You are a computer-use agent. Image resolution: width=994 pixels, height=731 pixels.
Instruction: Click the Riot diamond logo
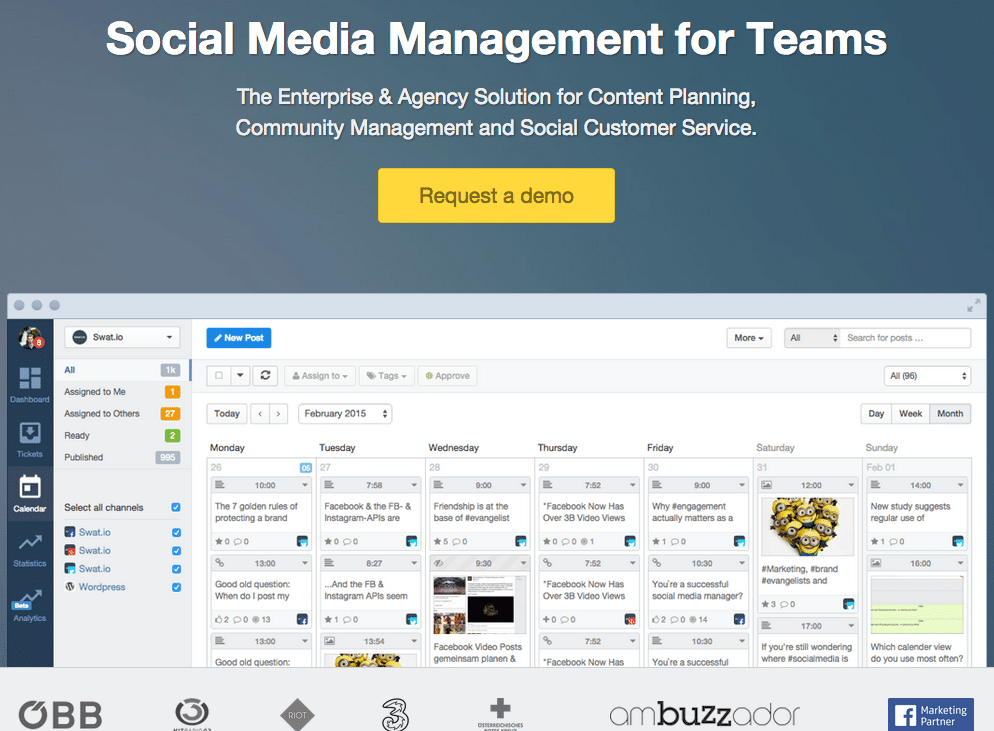[x=297, y=715]
